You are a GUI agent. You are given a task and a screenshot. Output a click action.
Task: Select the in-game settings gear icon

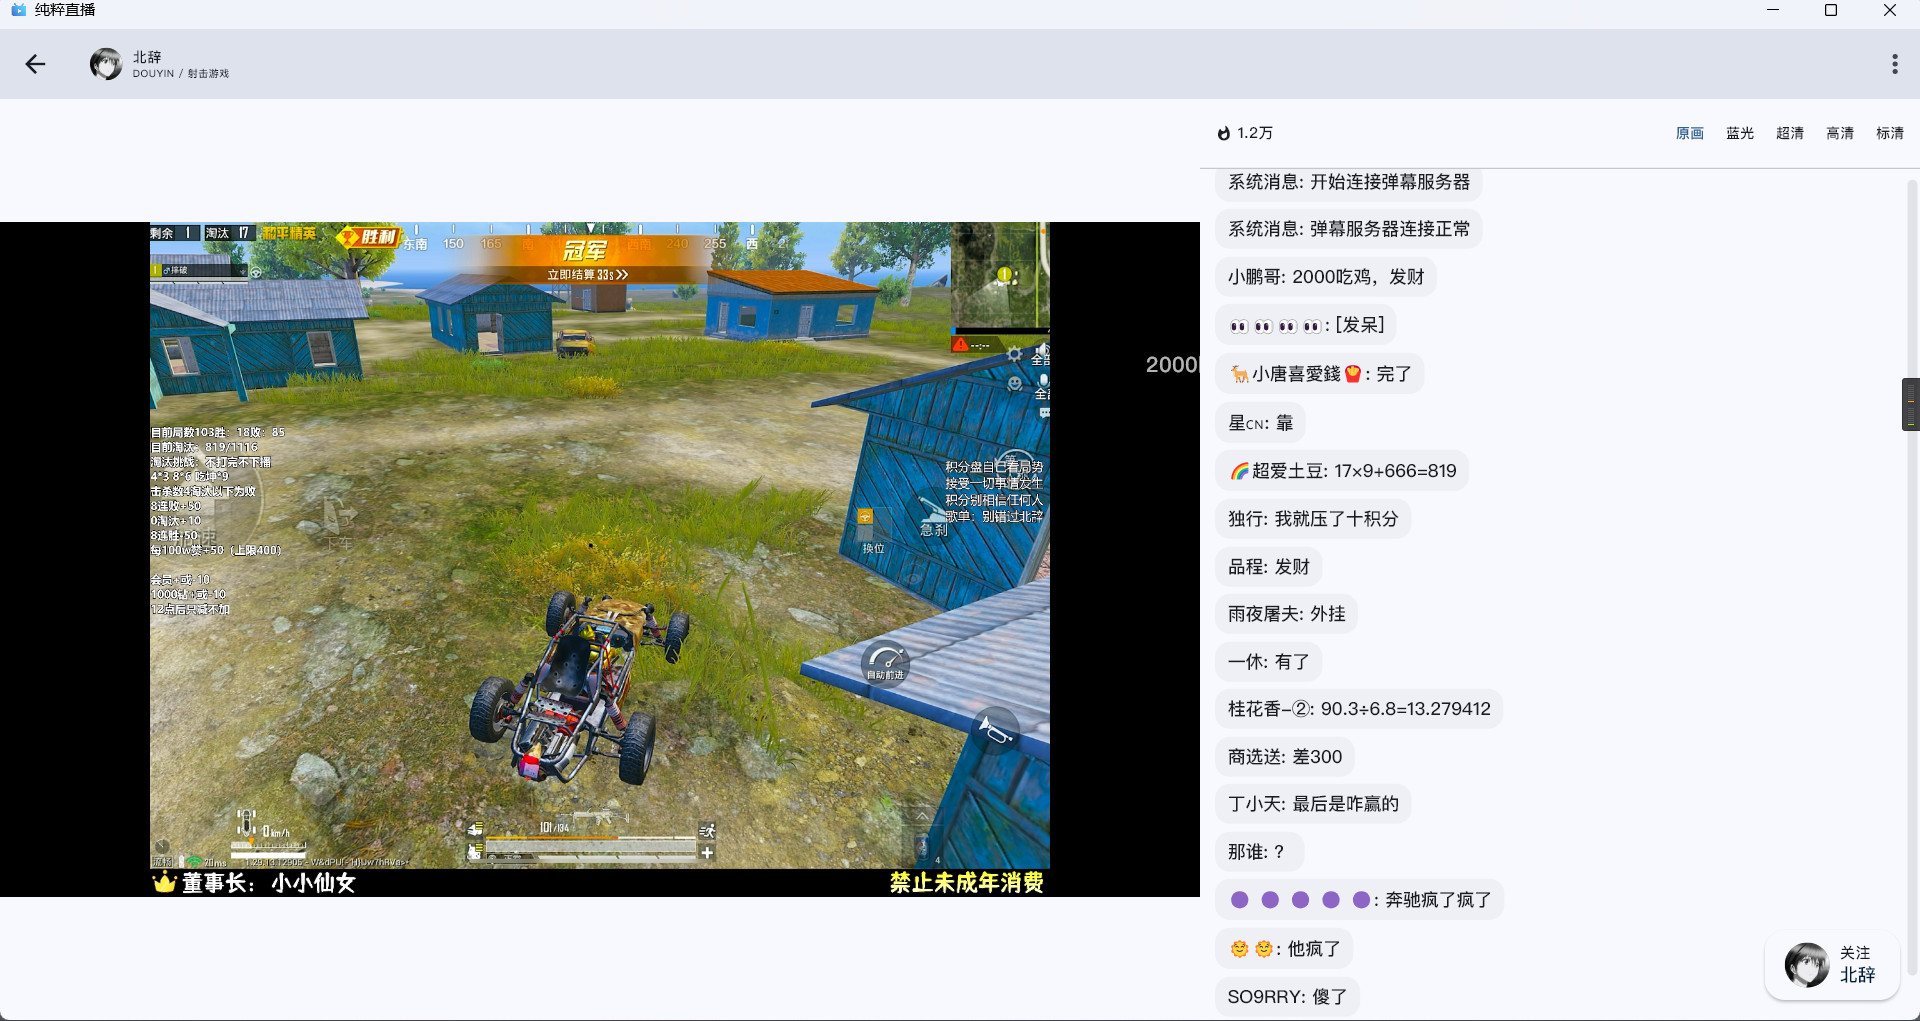click(x=1013, y=354)
